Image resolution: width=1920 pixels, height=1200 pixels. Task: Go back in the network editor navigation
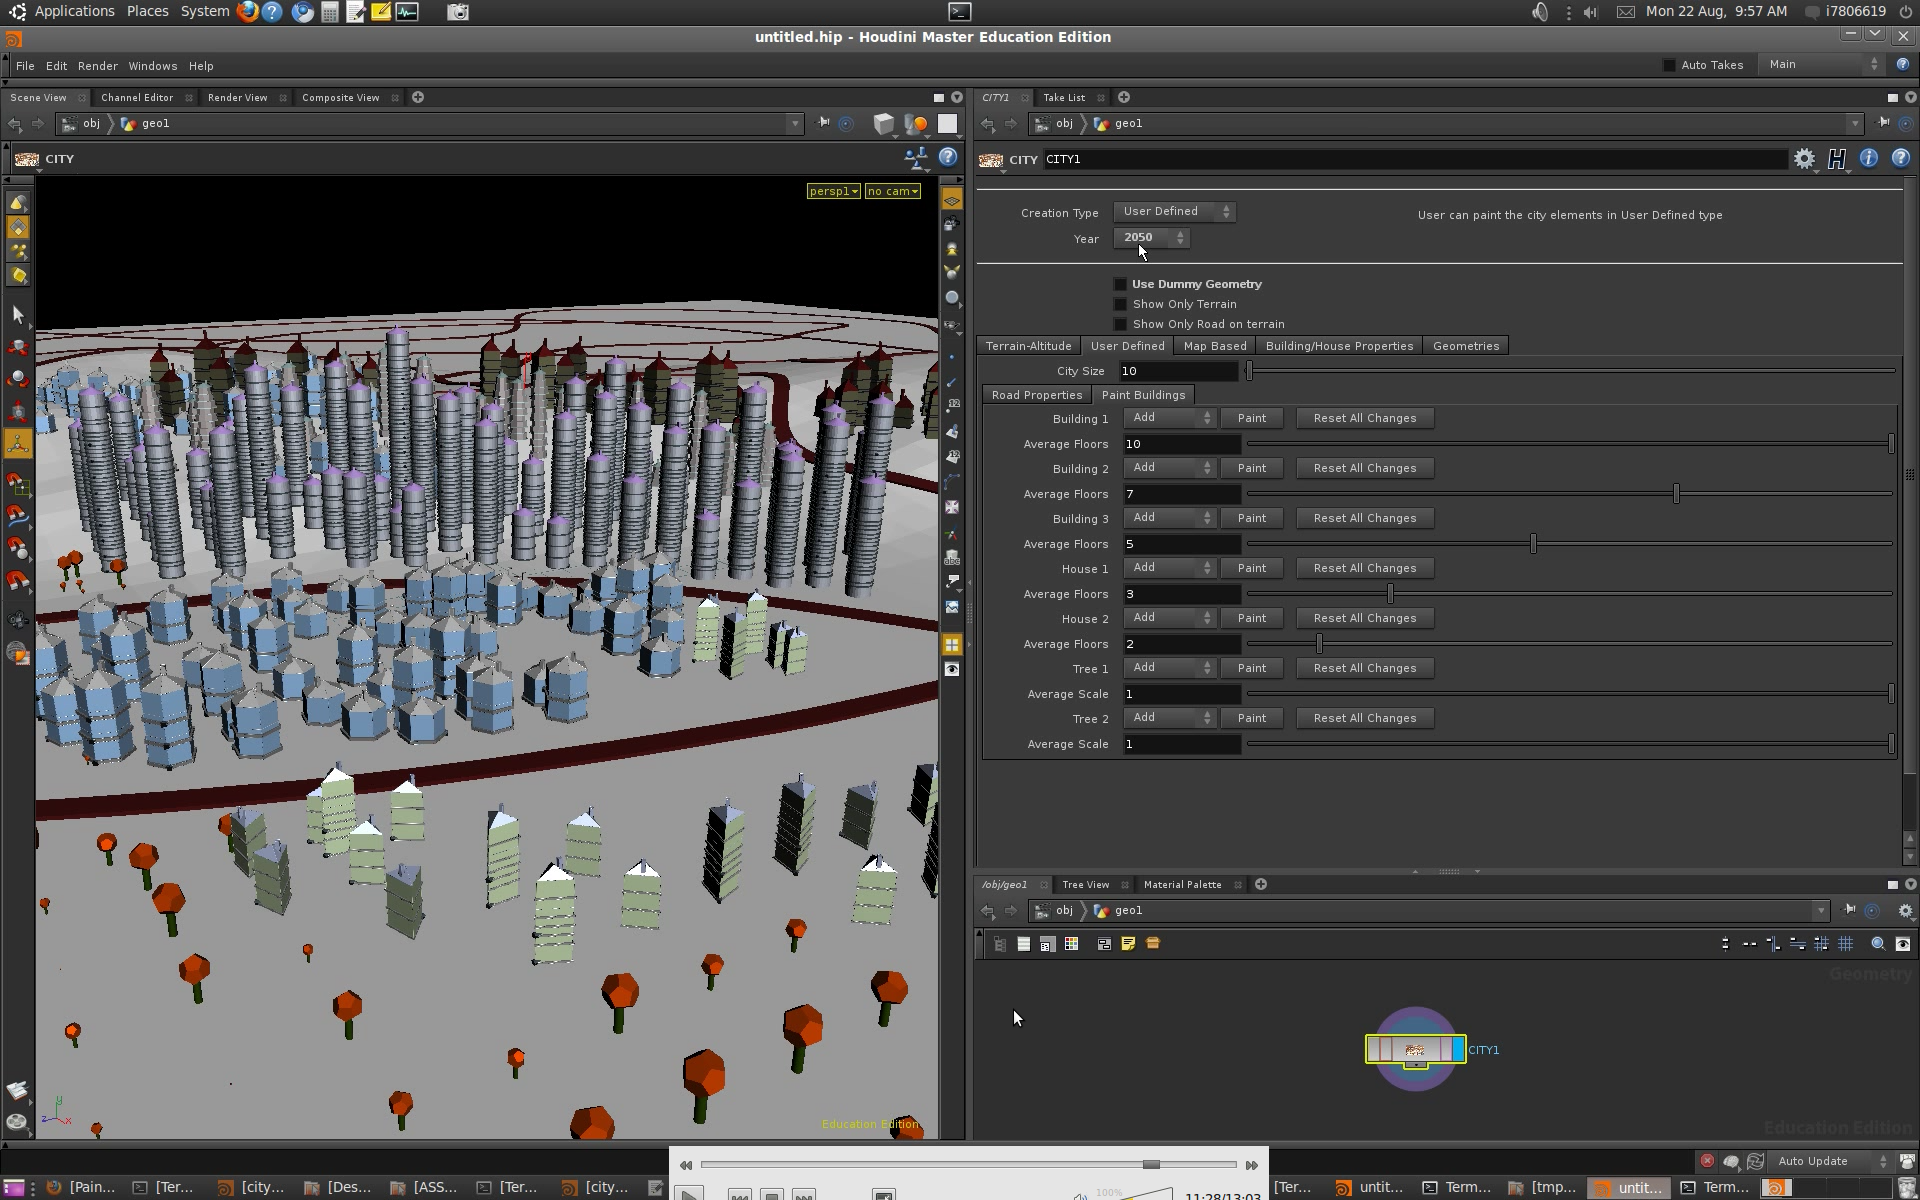(x=988, y=911)
